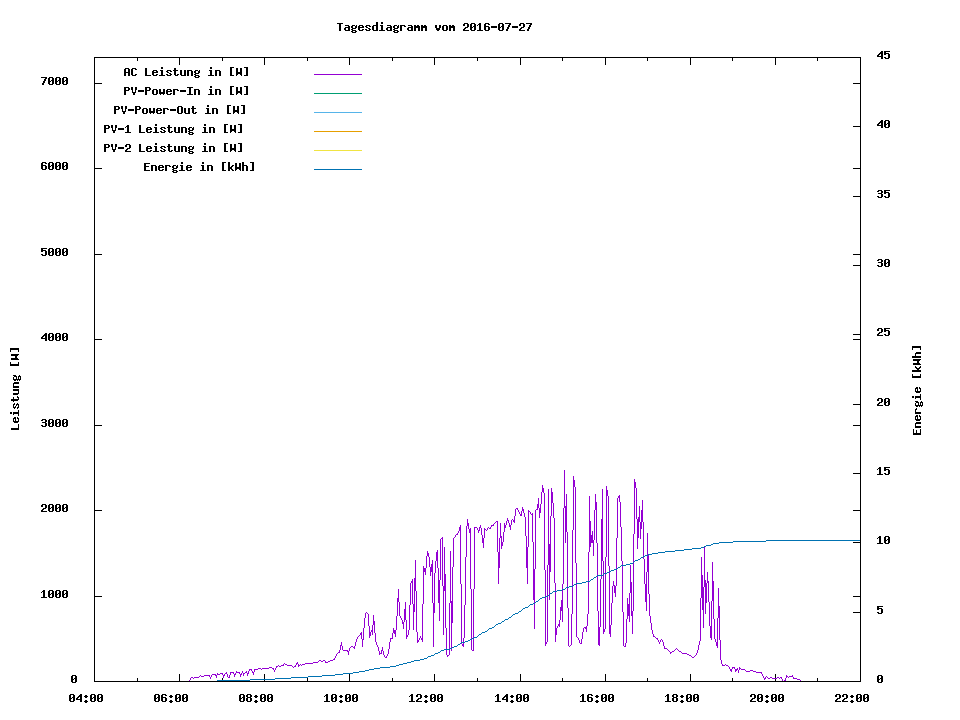Image resolution: width=960 pixels, height=720 pixels.
Task: Click the purple line sample beside AC Leistung
Action: 337,74
